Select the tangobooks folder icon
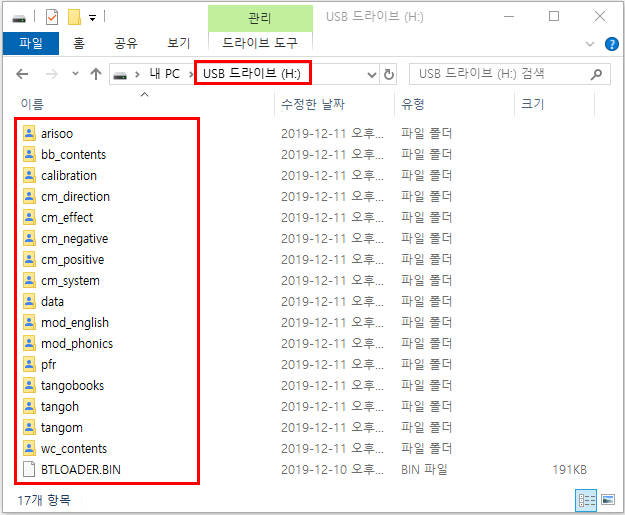 [29, 385]
